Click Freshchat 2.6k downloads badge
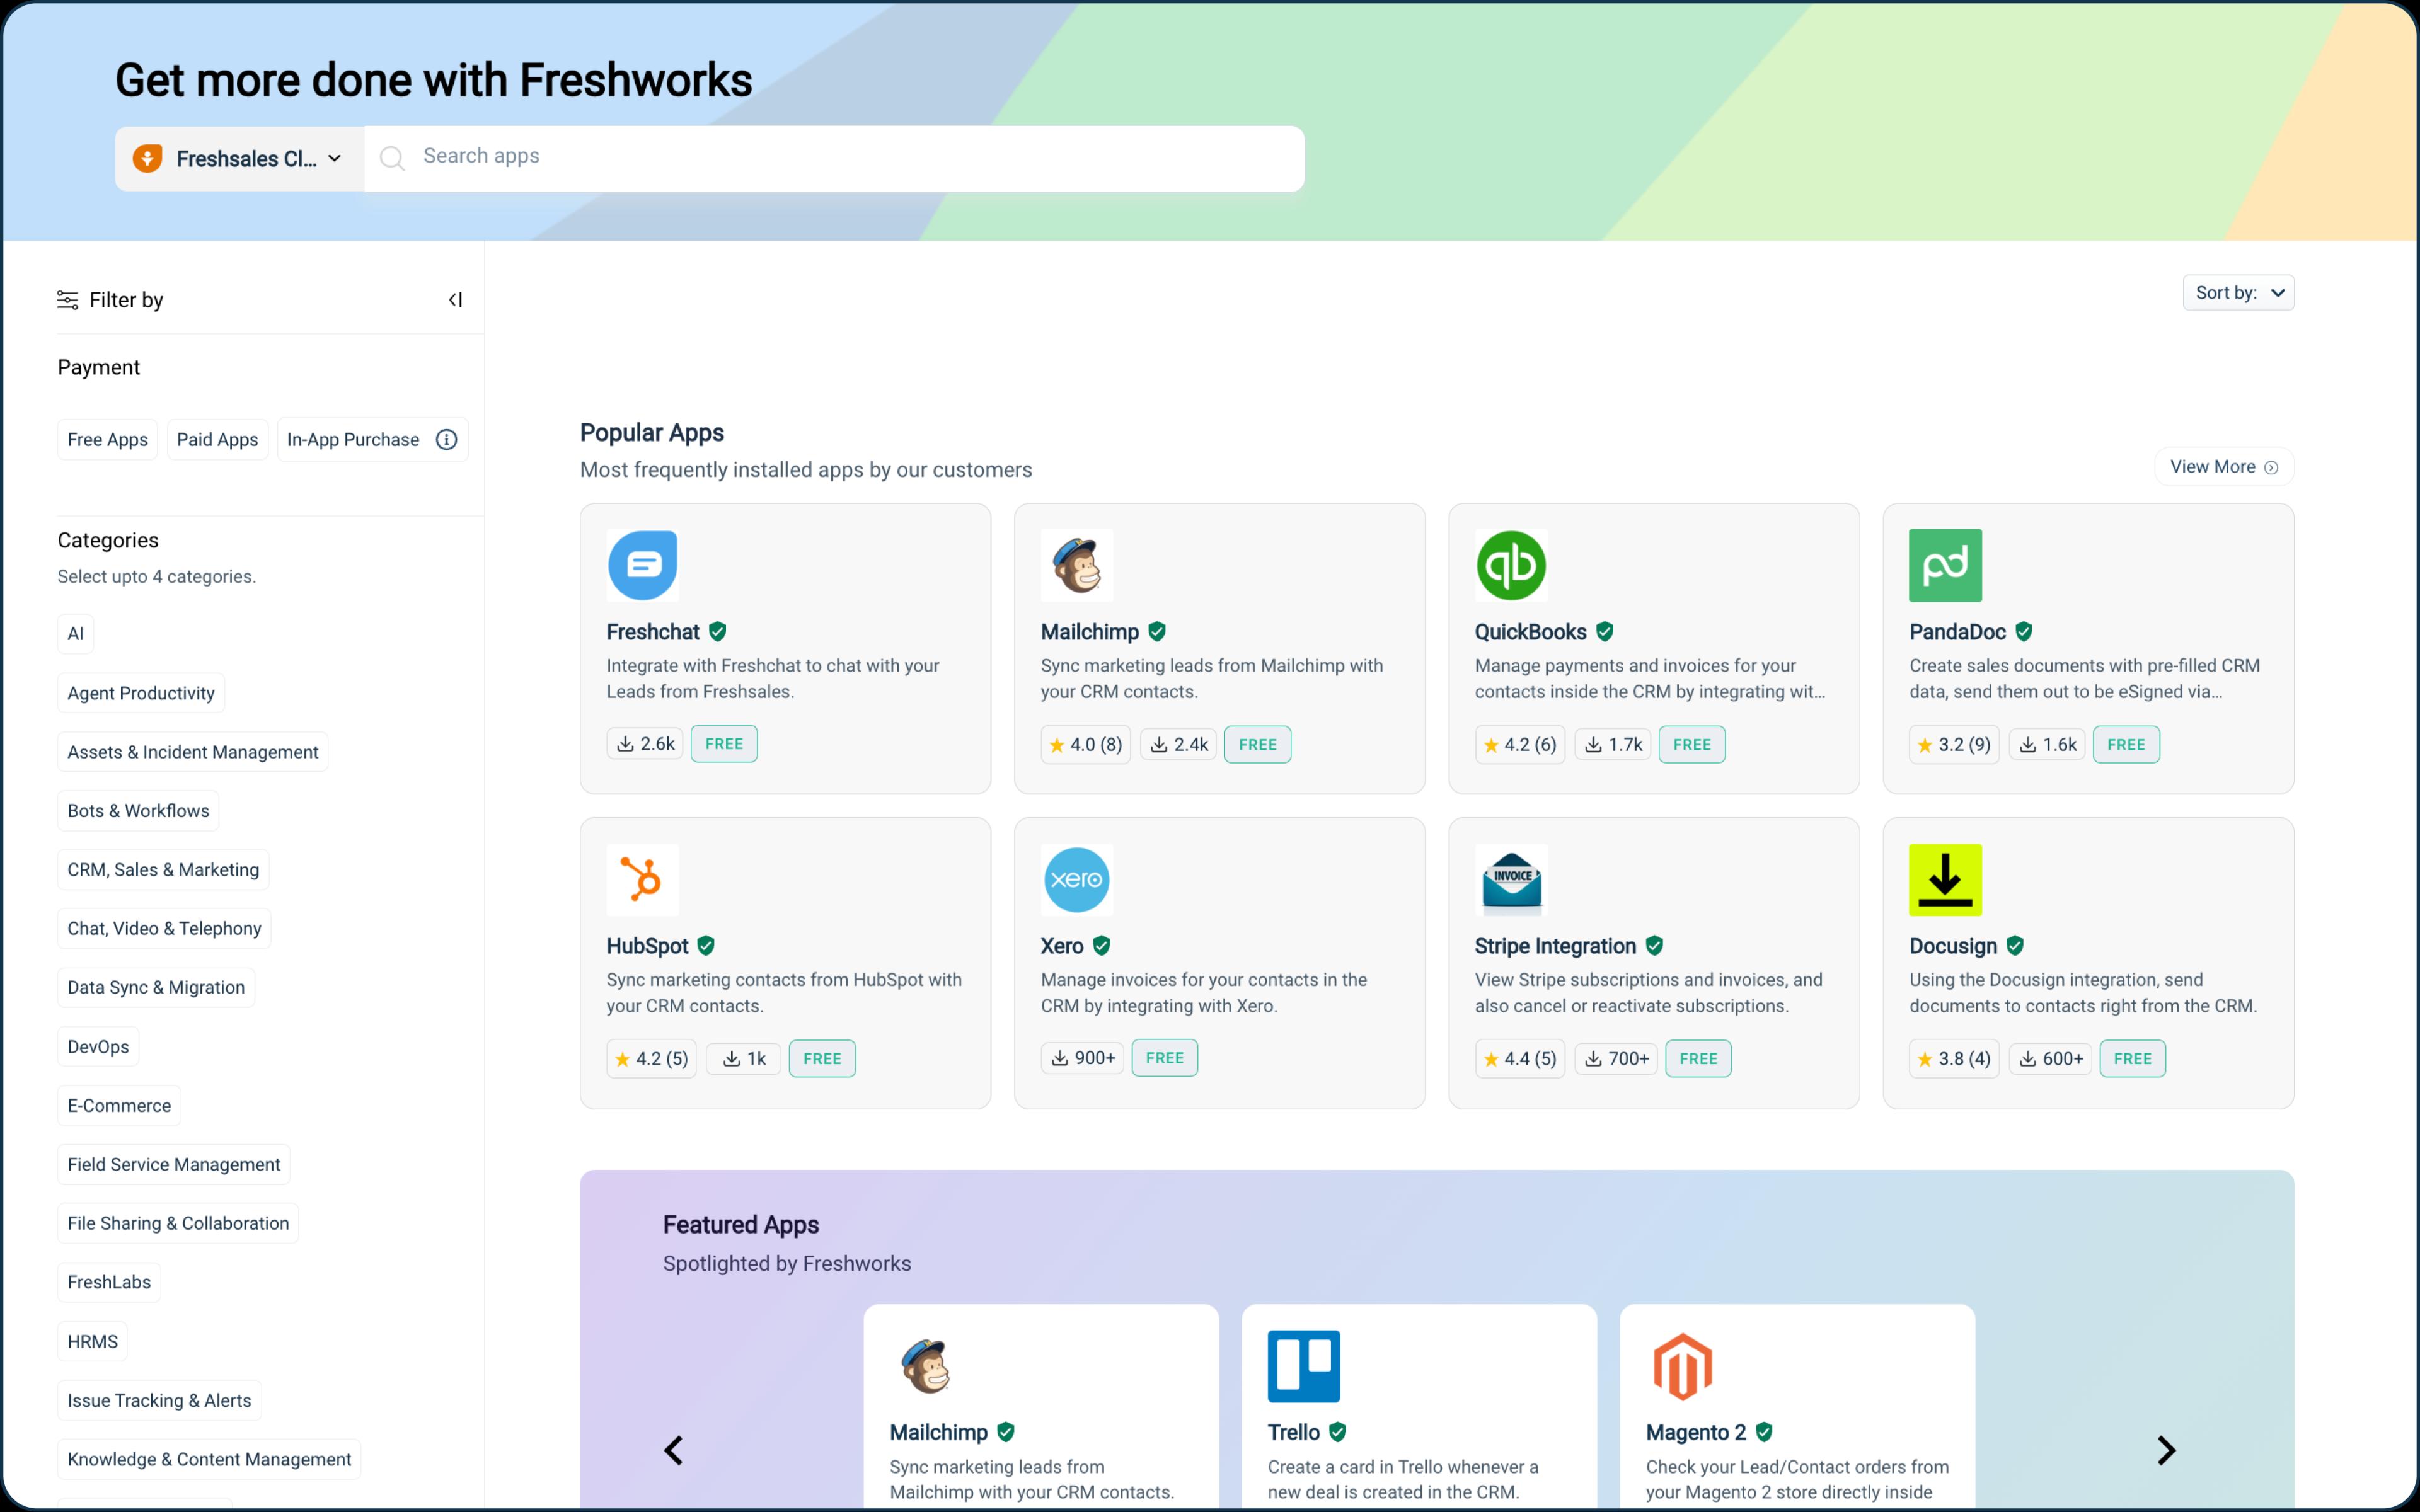The width and height of the screenshot is (2420, 1512). click(x=645, y=743)
